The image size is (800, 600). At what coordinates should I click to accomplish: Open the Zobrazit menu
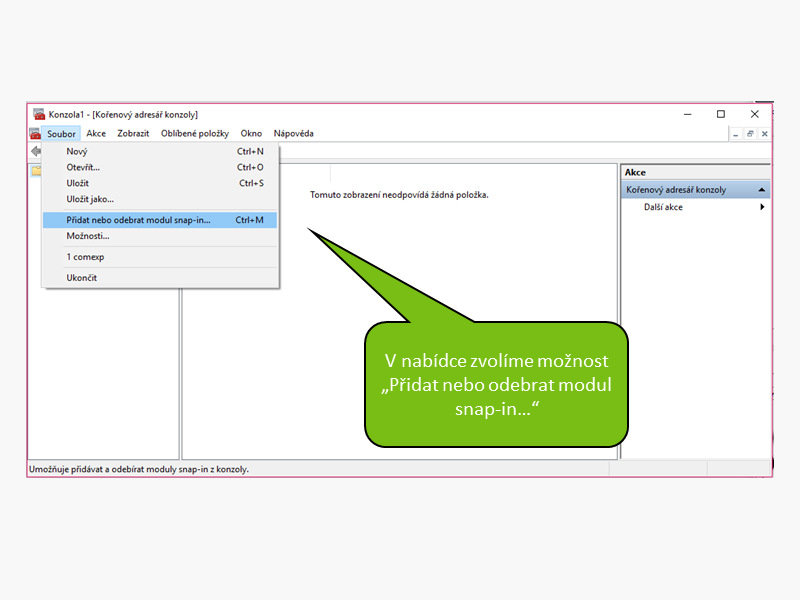pos(133,134)
